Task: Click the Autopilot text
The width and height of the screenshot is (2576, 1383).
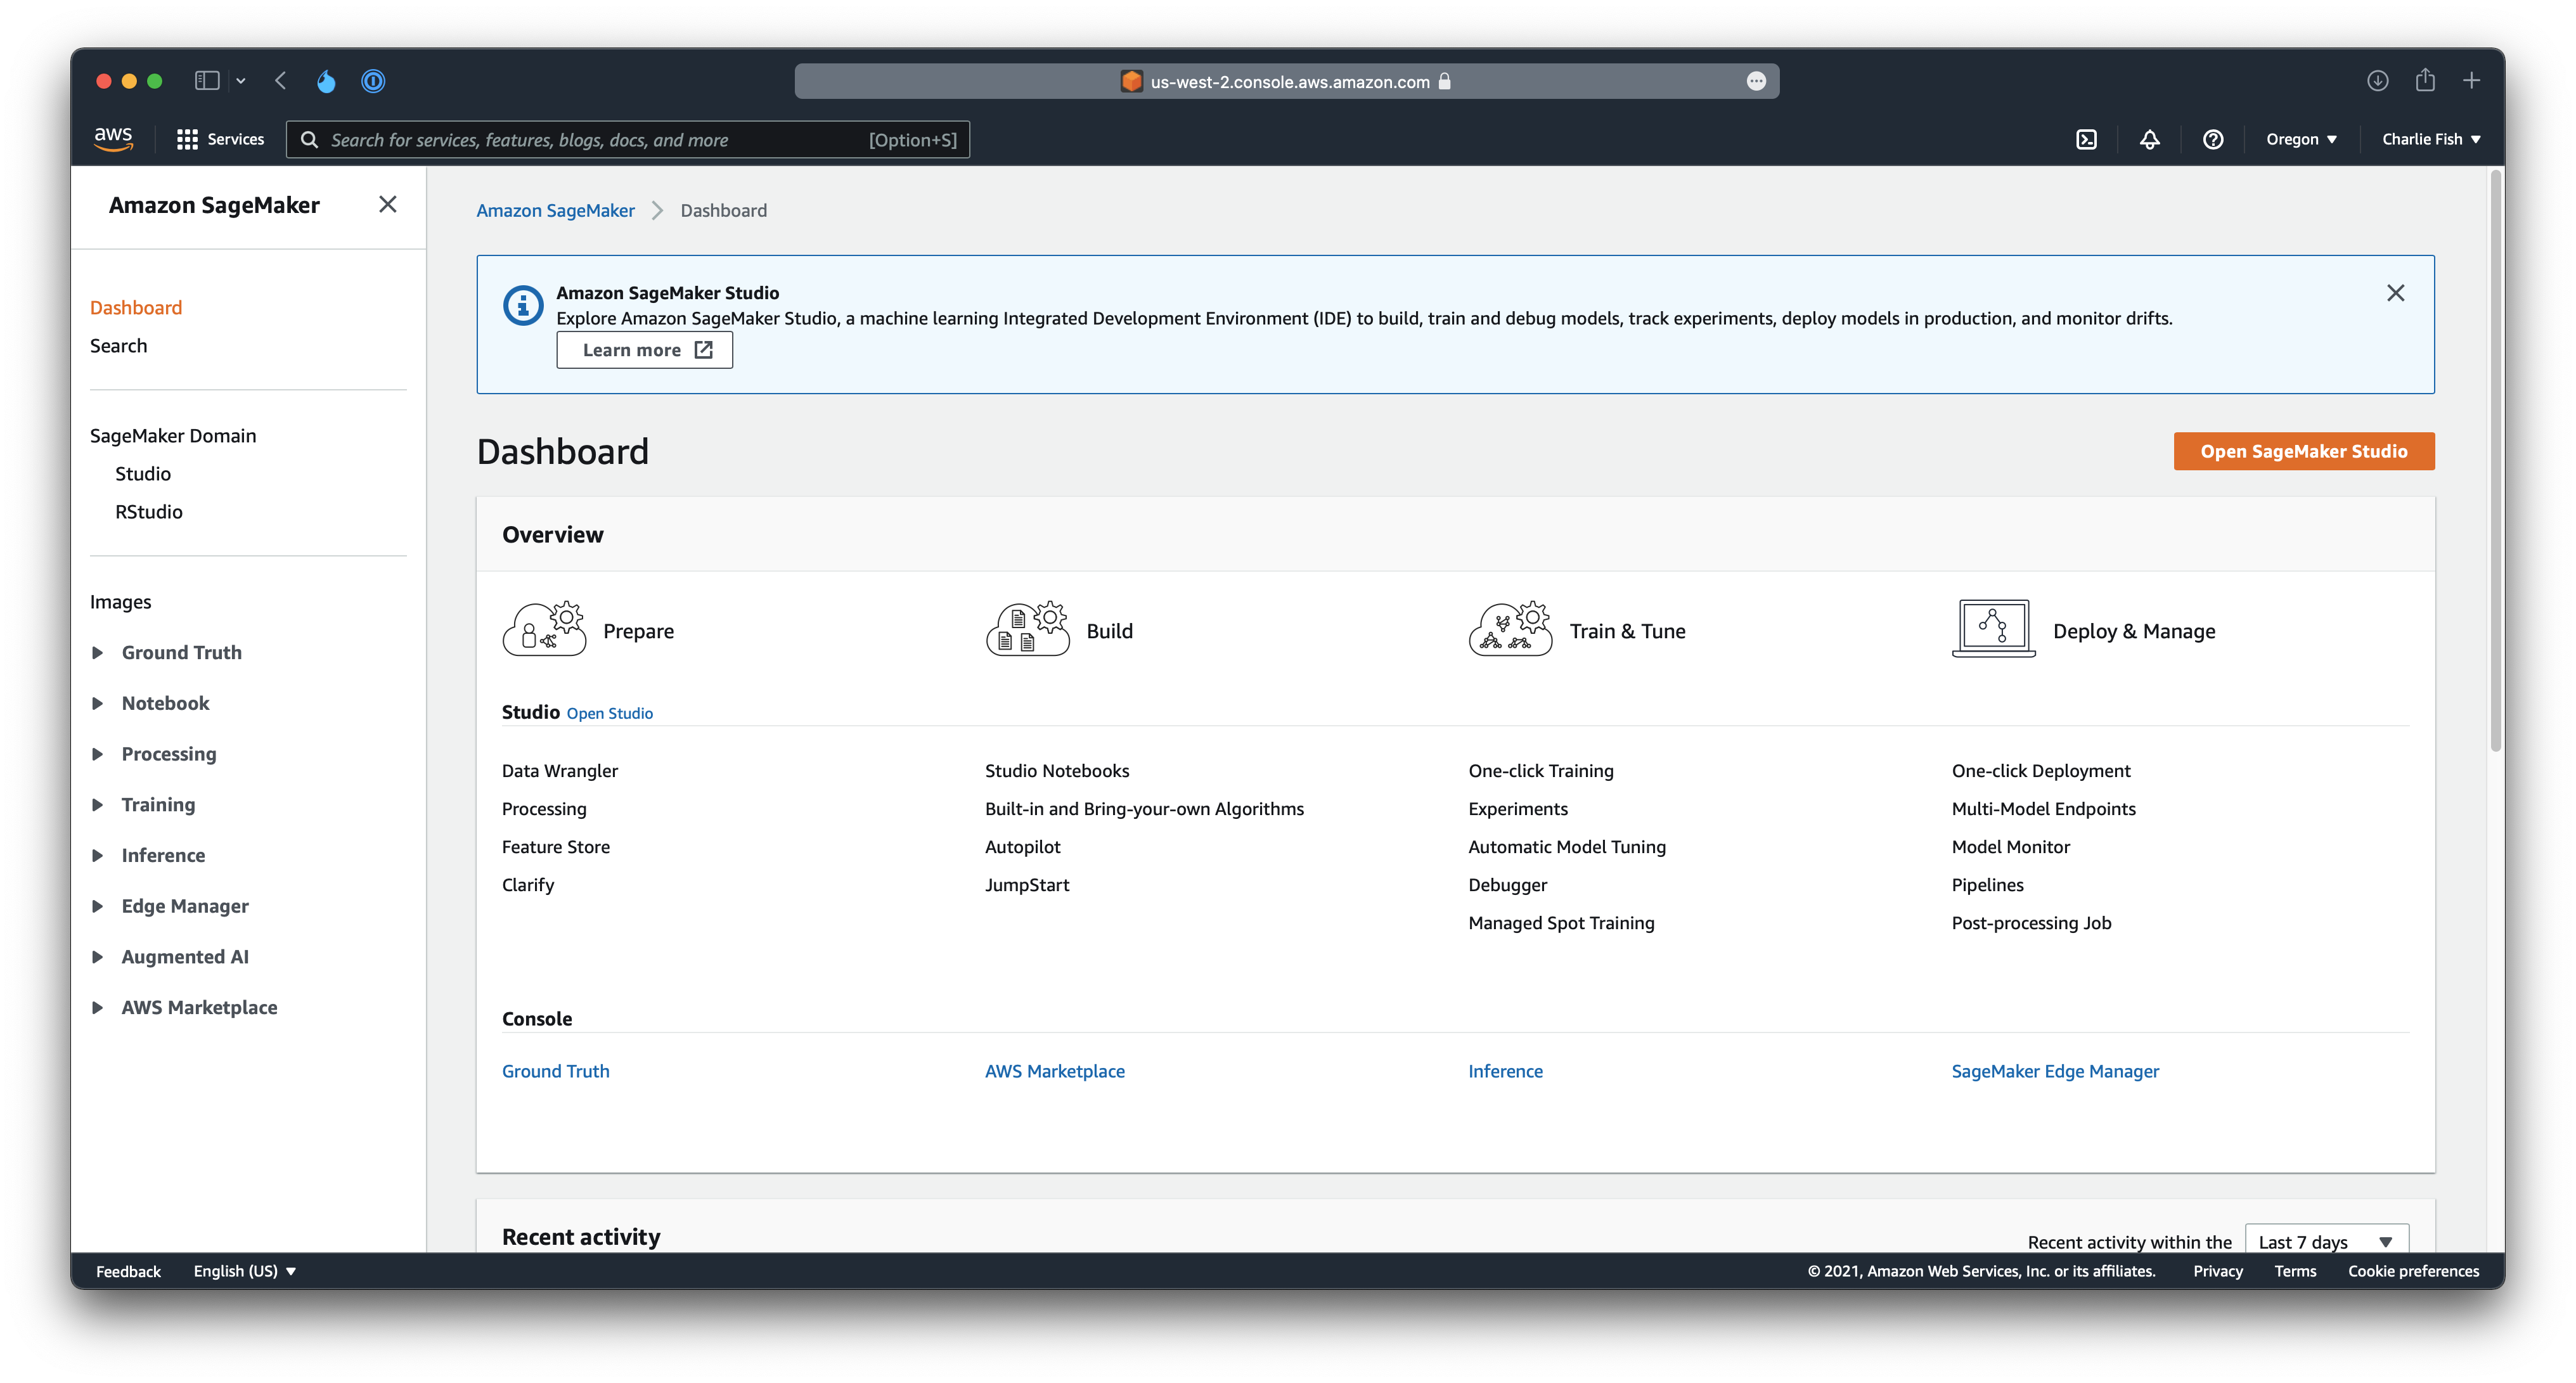Action: click(x=1023, y=846)
